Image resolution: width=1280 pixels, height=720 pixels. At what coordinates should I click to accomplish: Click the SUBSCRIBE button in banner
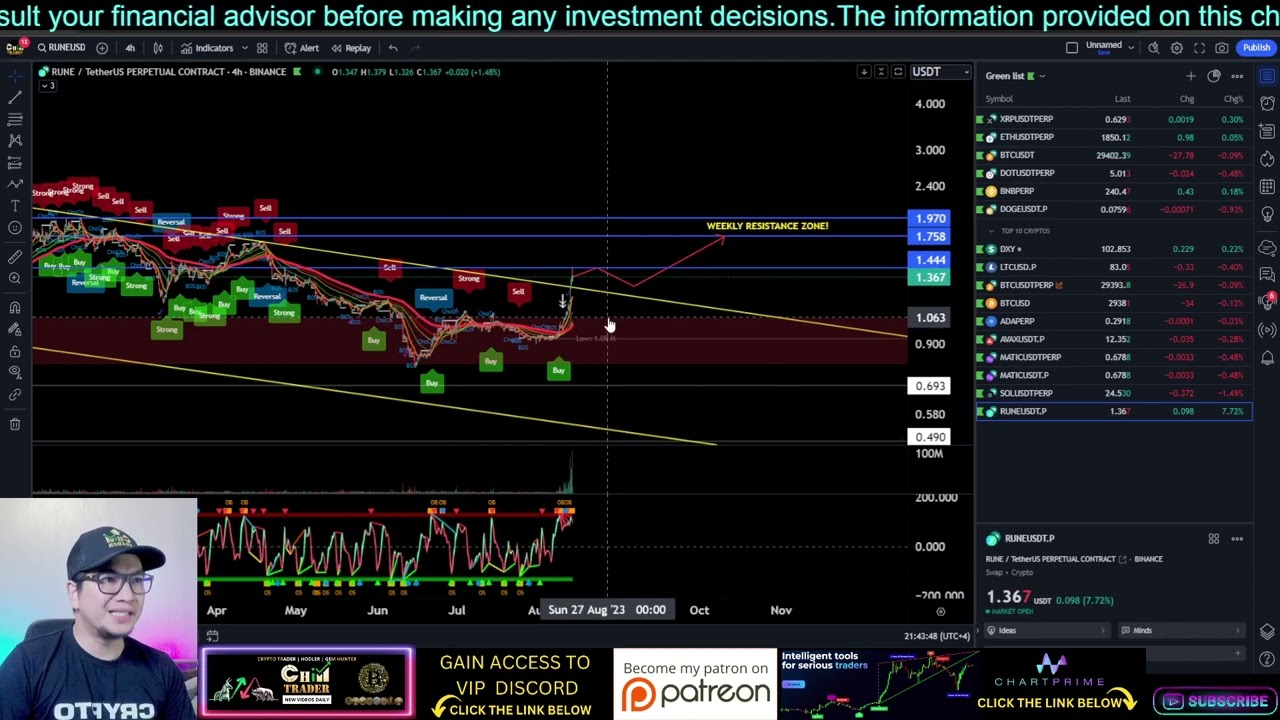pos(1216,701)
